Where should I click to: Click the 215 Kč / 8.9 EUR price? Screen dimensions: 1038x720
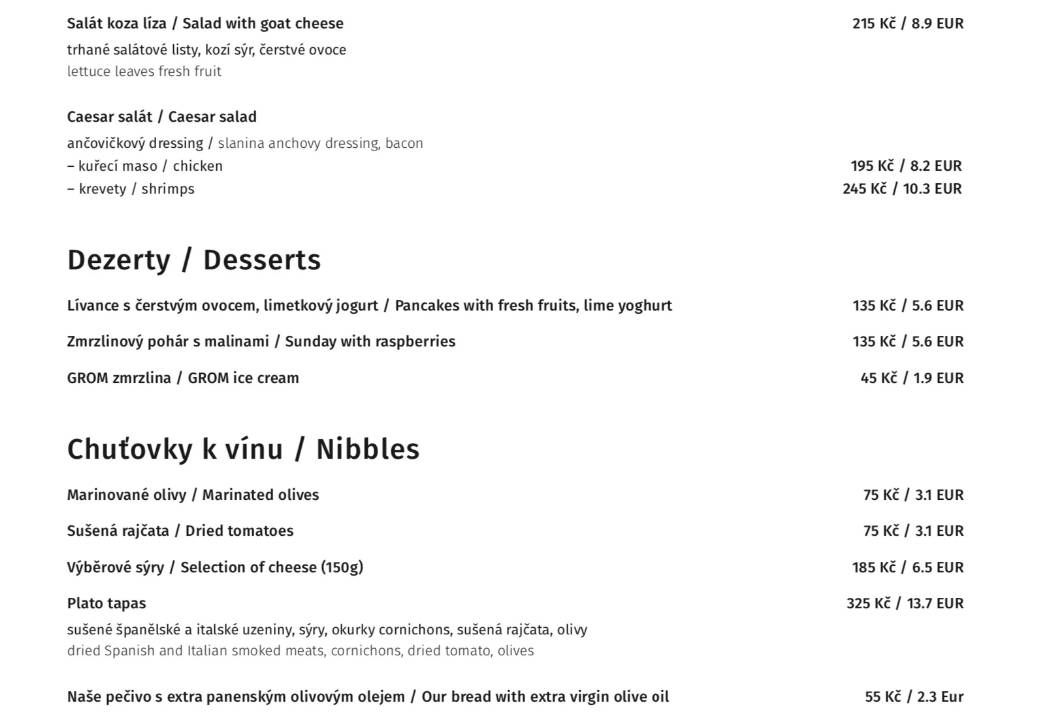point(908,24)
